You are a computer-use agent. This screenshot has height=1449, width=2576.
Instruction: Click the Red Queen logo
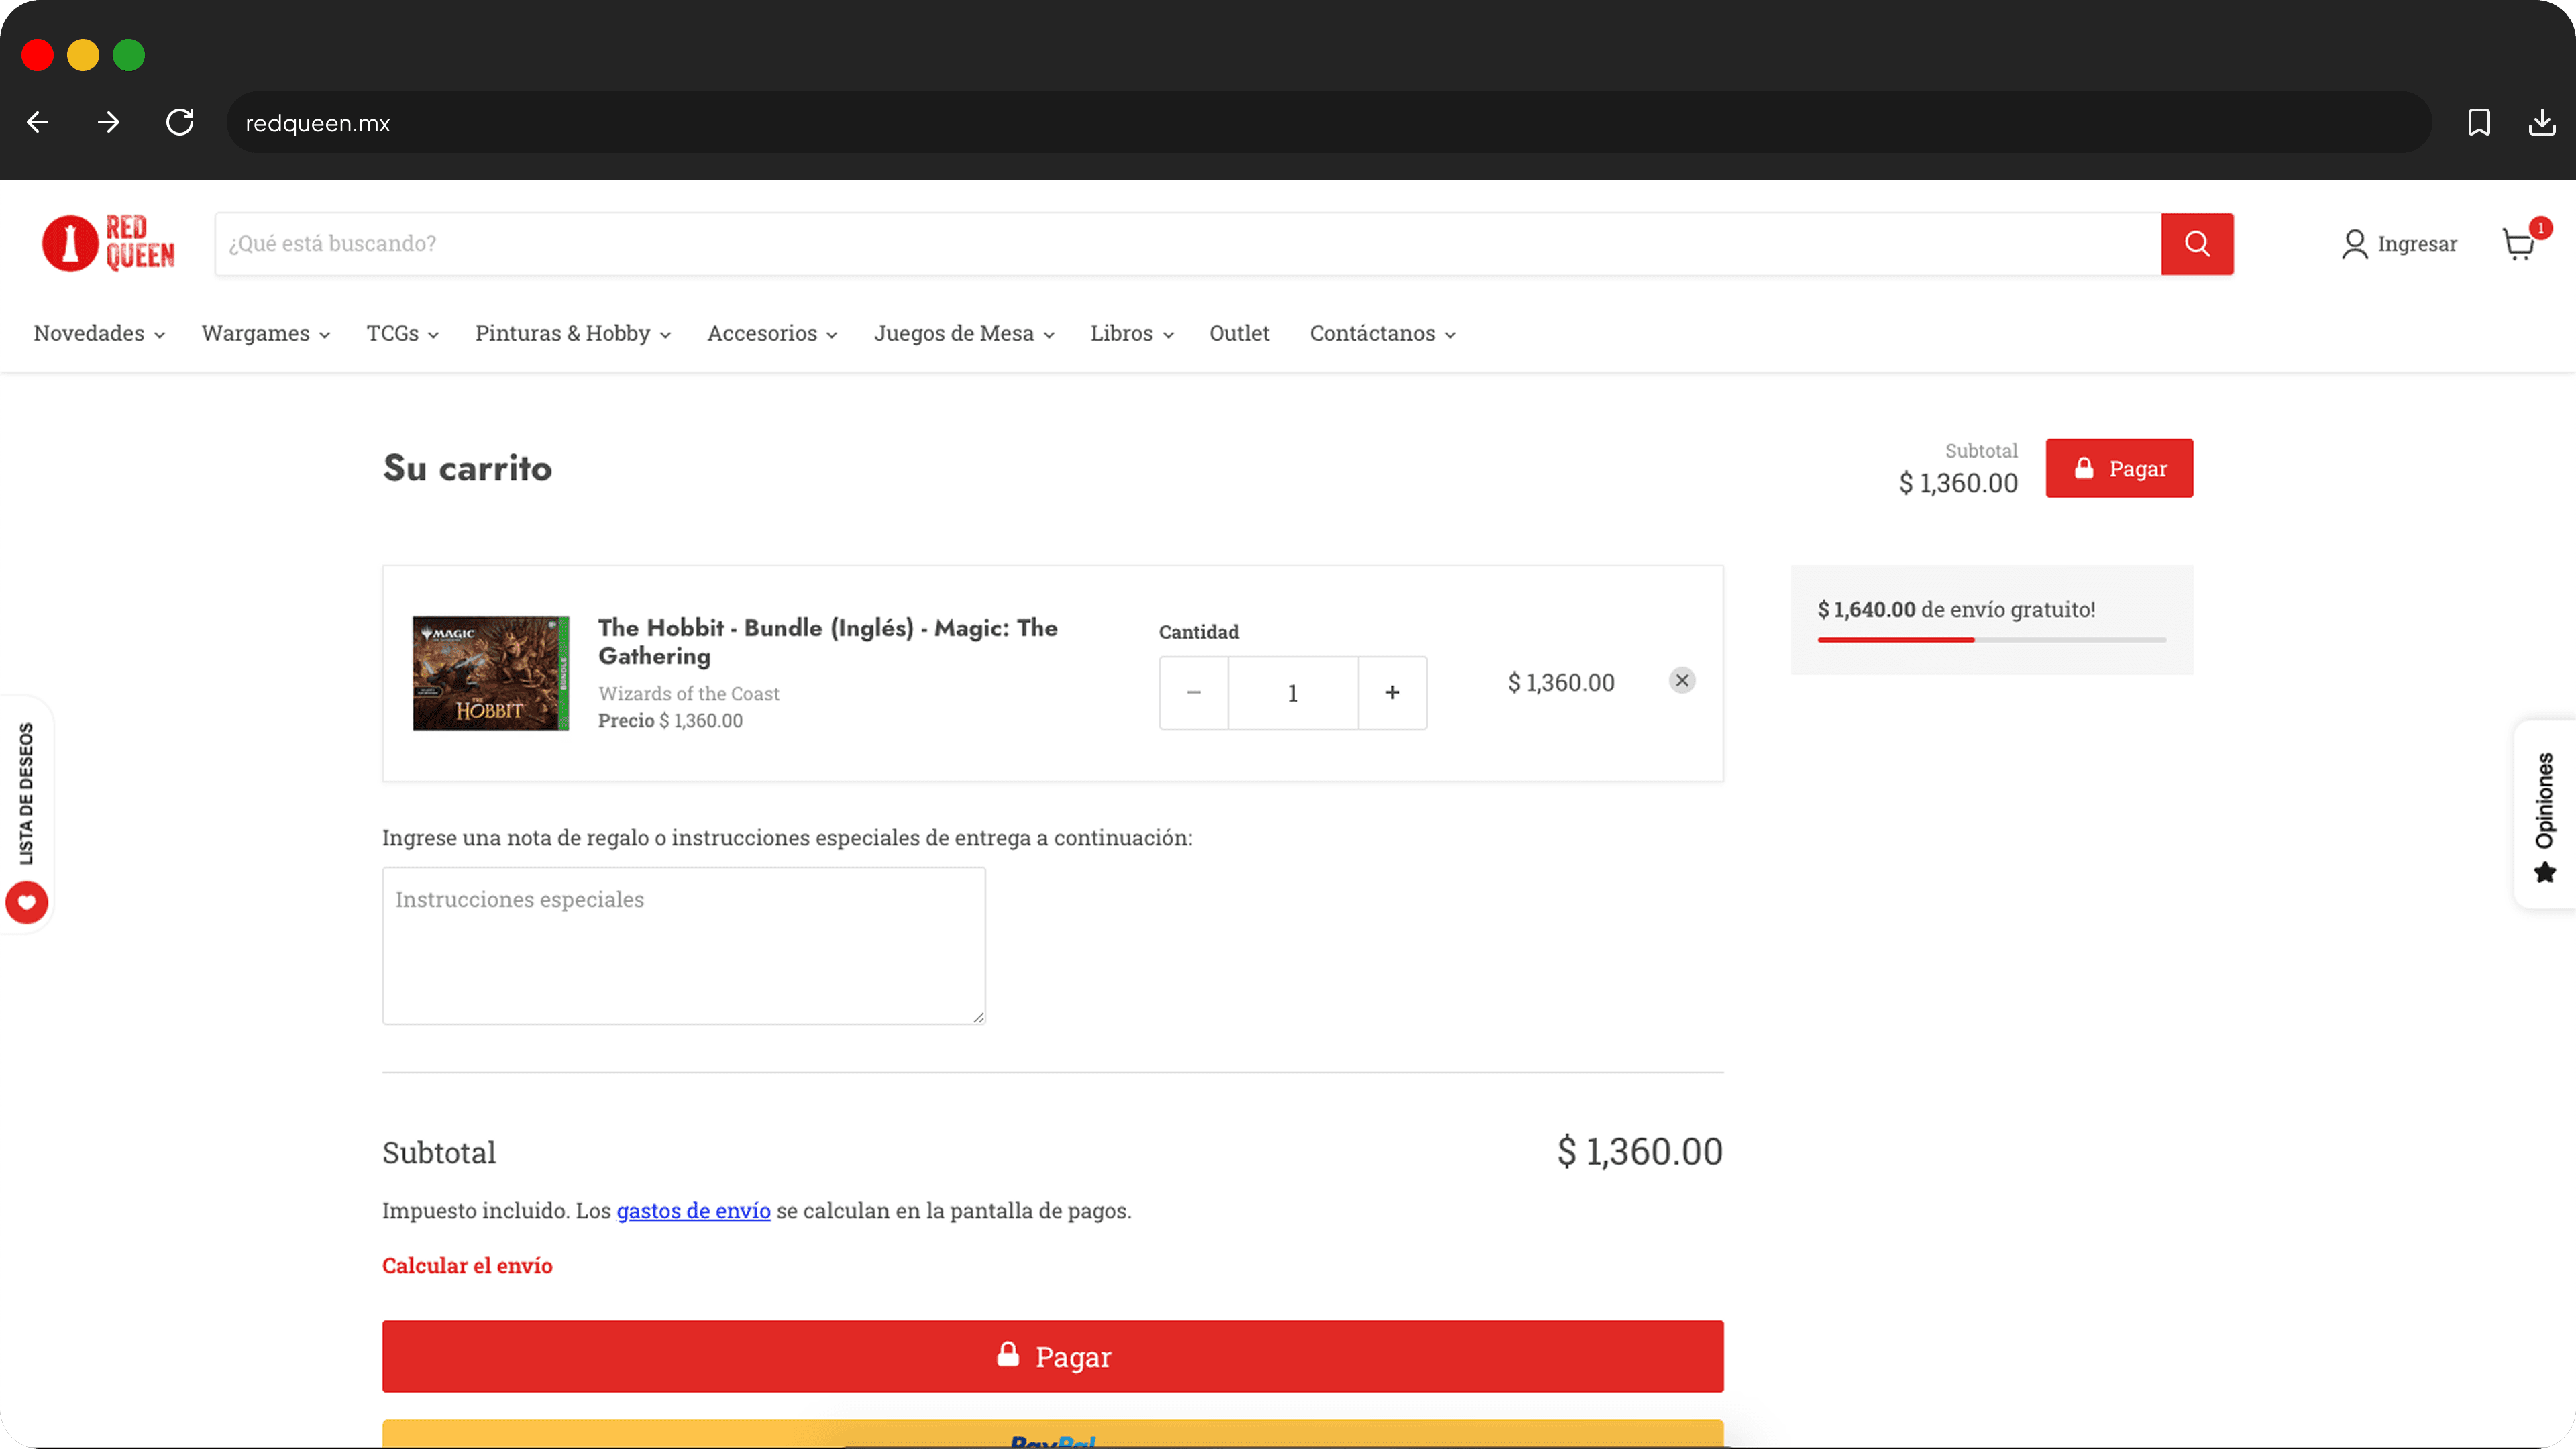point(108,243)
